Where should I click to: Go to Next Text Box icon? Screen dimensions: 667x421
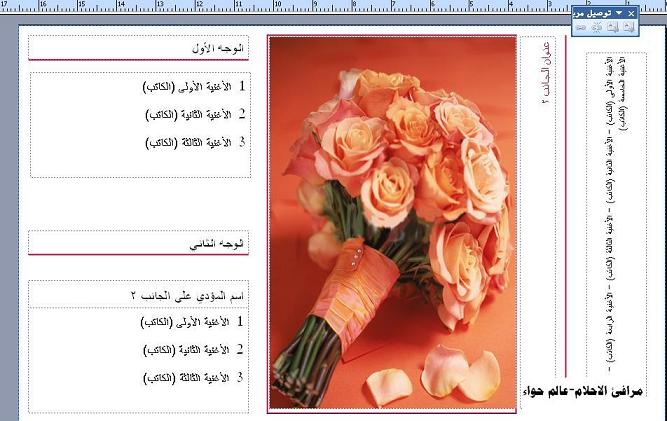[x=581, y=28]
